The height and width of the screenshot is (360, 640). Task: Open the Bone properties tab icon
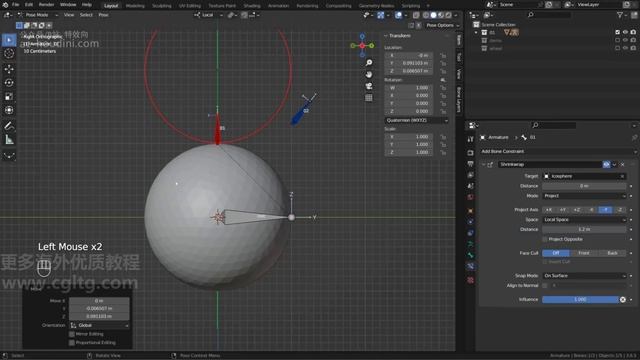click(x=470, y=255)
